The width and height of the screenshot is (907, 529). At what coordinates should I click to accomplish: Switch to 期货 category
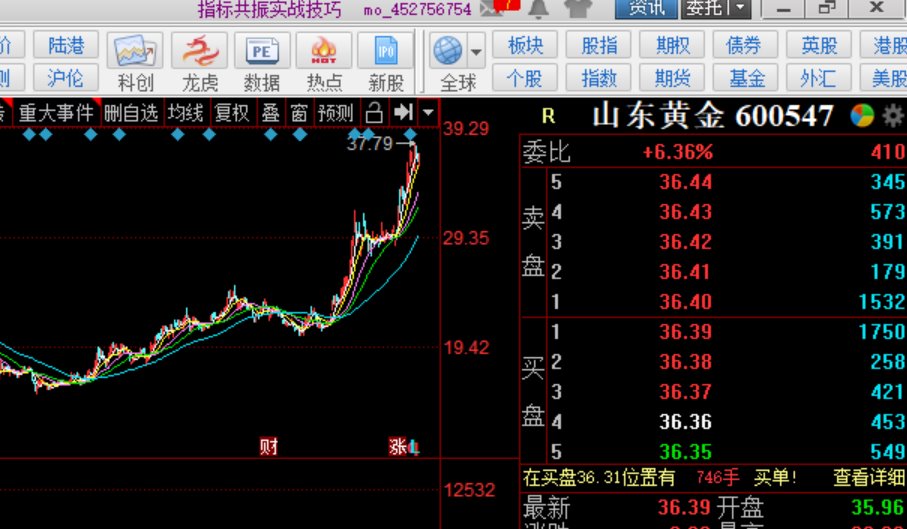(672, 77)
